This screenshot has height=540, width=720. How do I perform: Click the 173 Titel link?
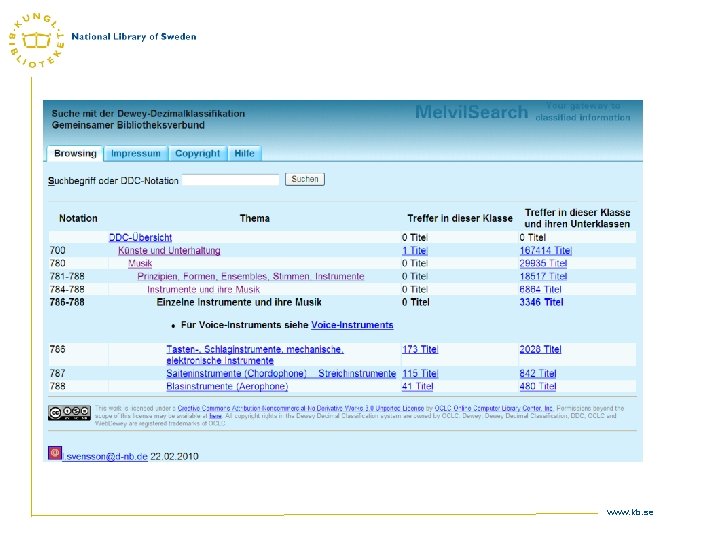[x=420, y=349]
